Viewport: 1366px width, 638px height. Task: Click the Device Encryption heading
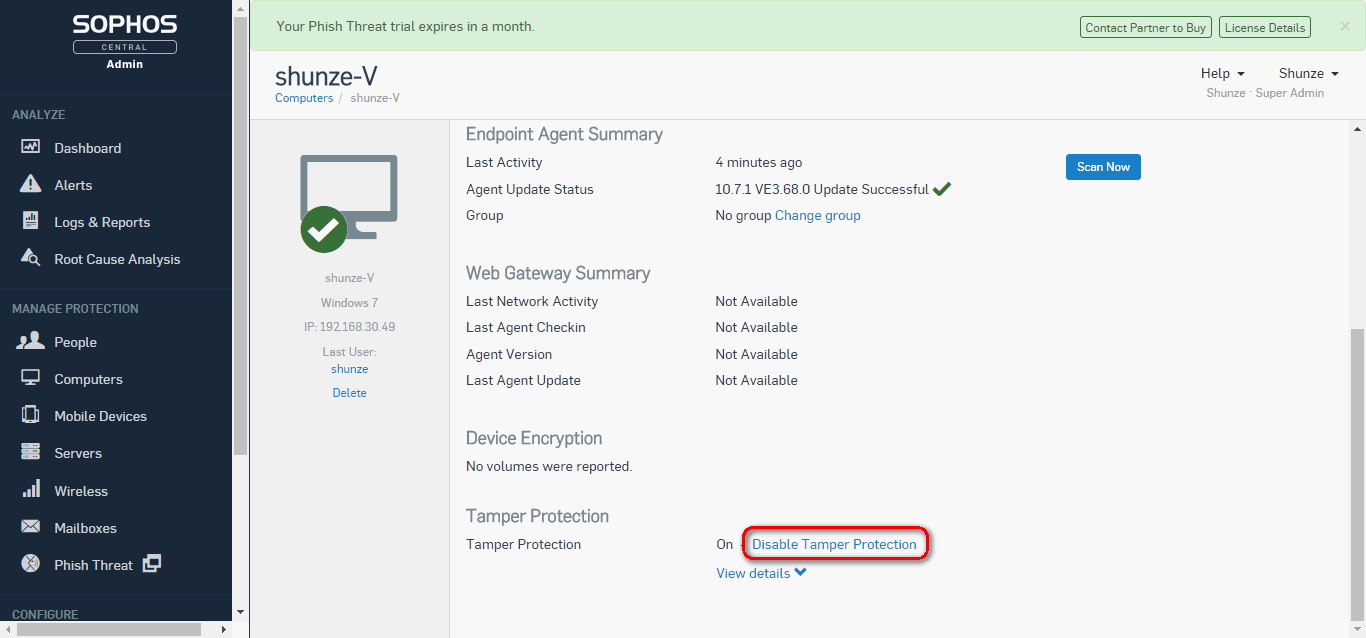pyautogui.click(x=534, y=438)
